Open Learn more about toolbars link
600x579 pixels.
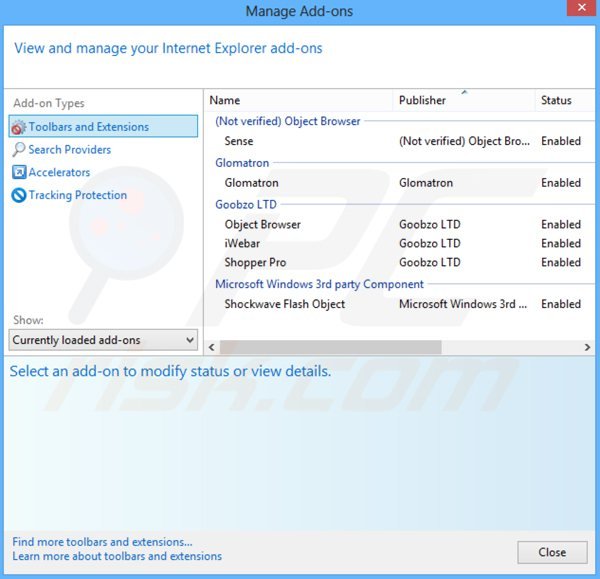tap(117, 556)
